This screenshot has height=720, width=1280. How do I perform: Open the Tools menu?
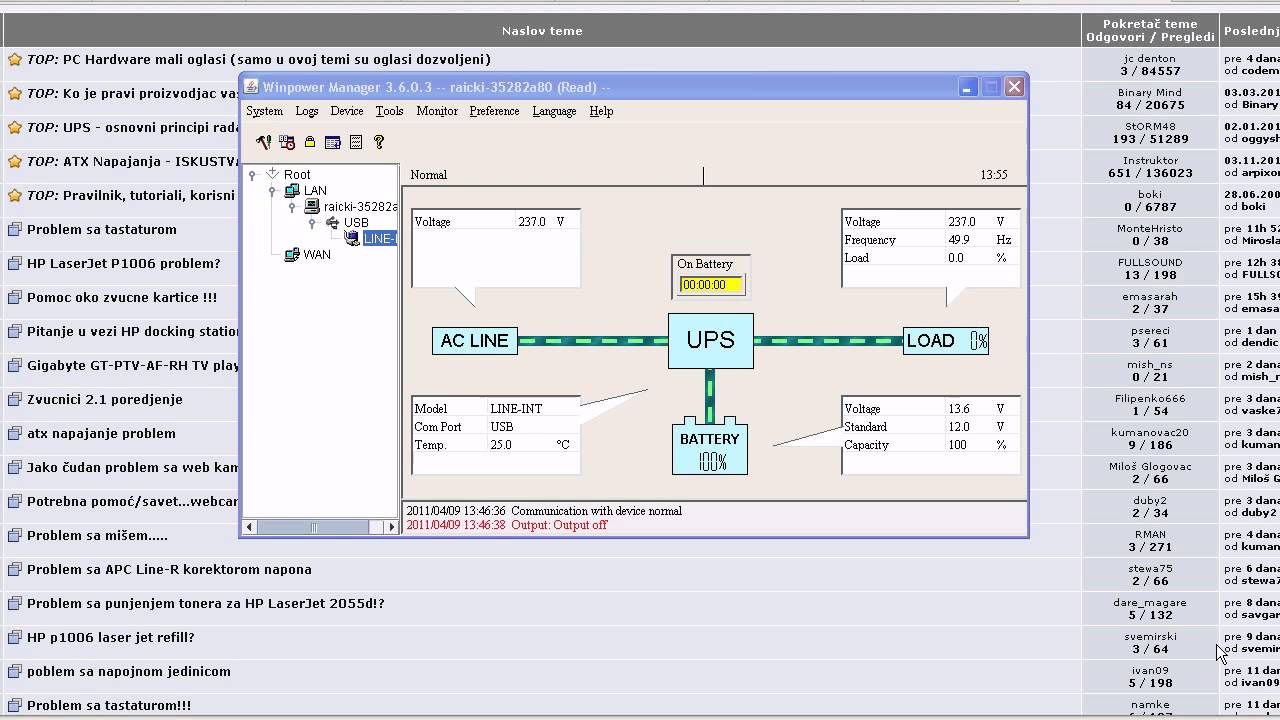(390, 111)
